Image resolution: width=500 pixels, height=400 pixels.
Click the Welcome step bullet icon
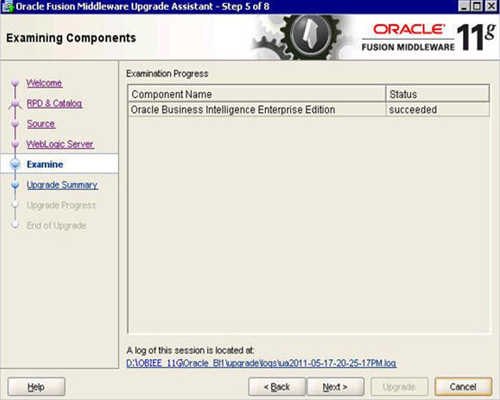(x=15, y=83)
